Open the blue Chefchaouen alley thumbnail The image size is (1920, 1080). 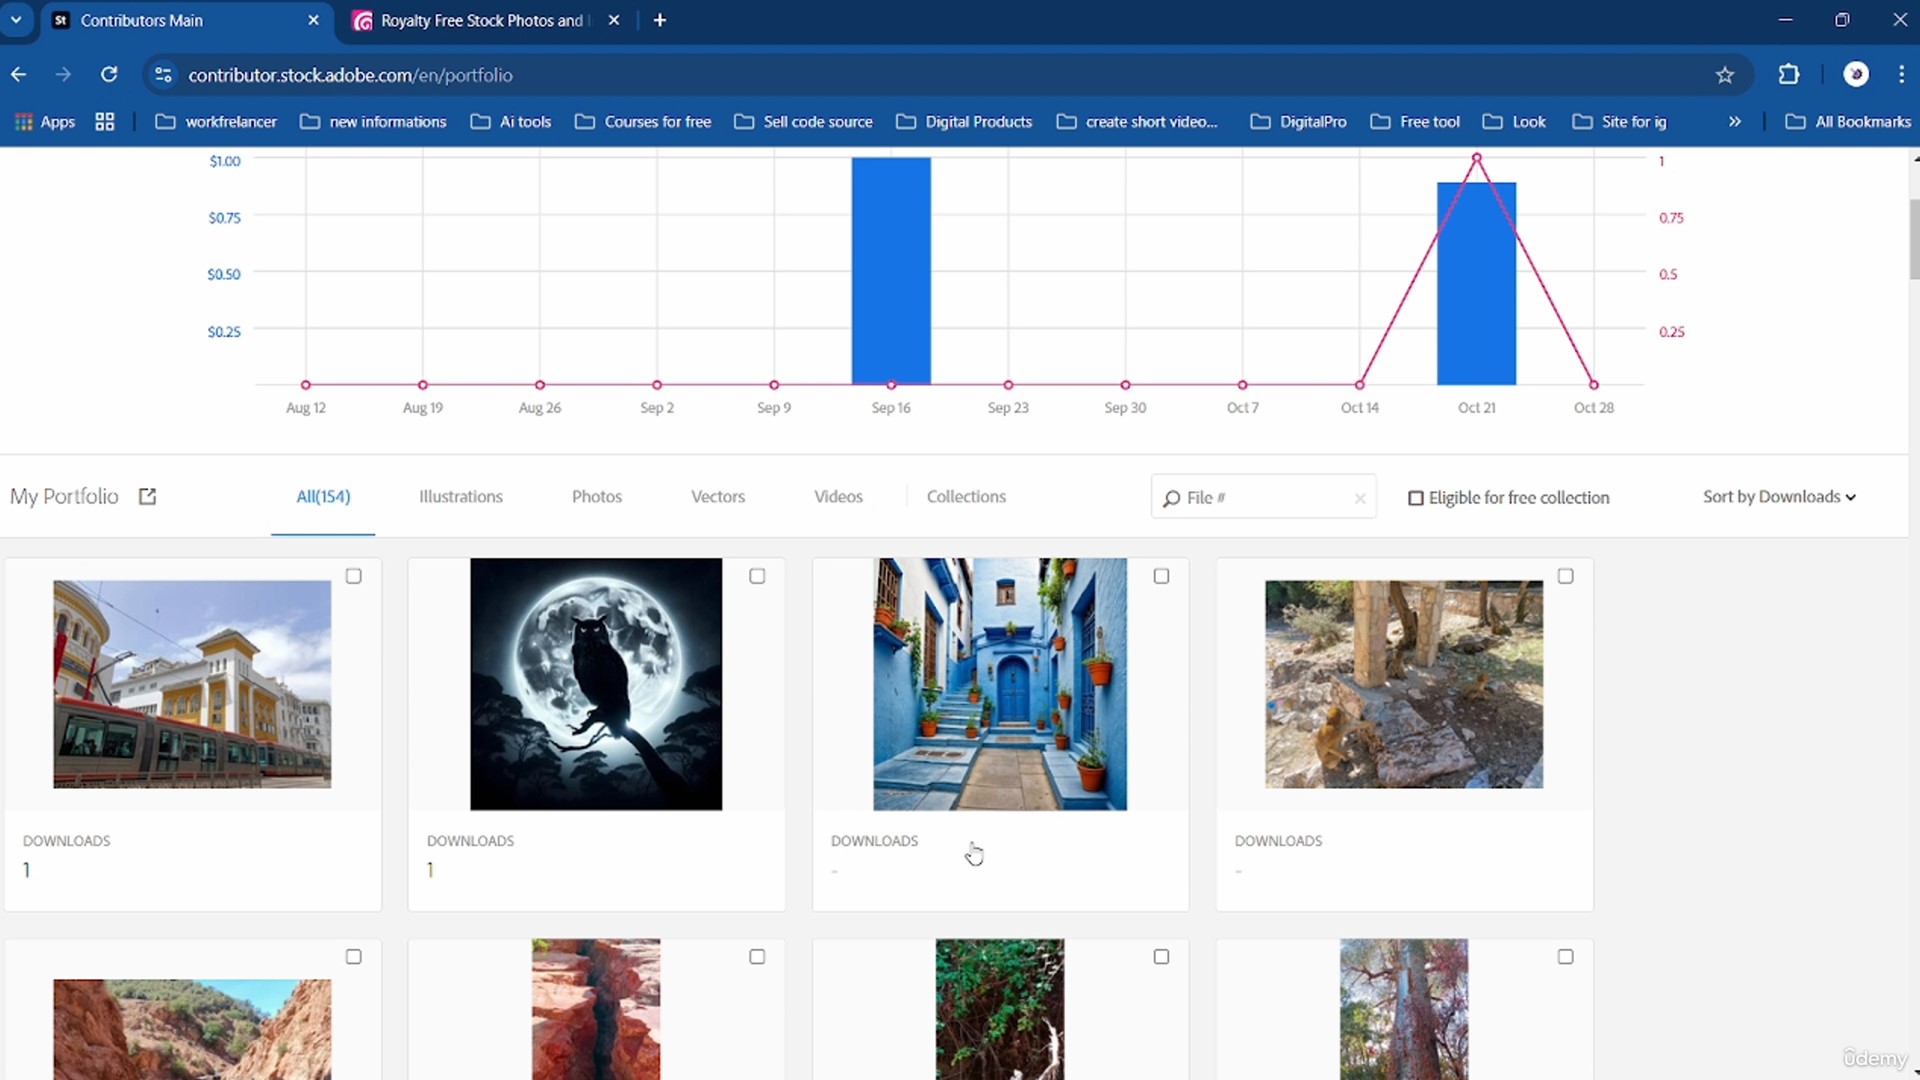1000,684
